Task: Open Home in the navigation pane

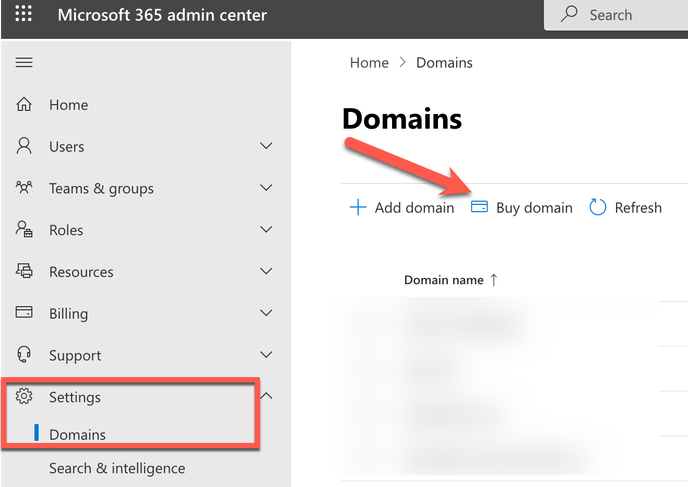Action: 146,104
